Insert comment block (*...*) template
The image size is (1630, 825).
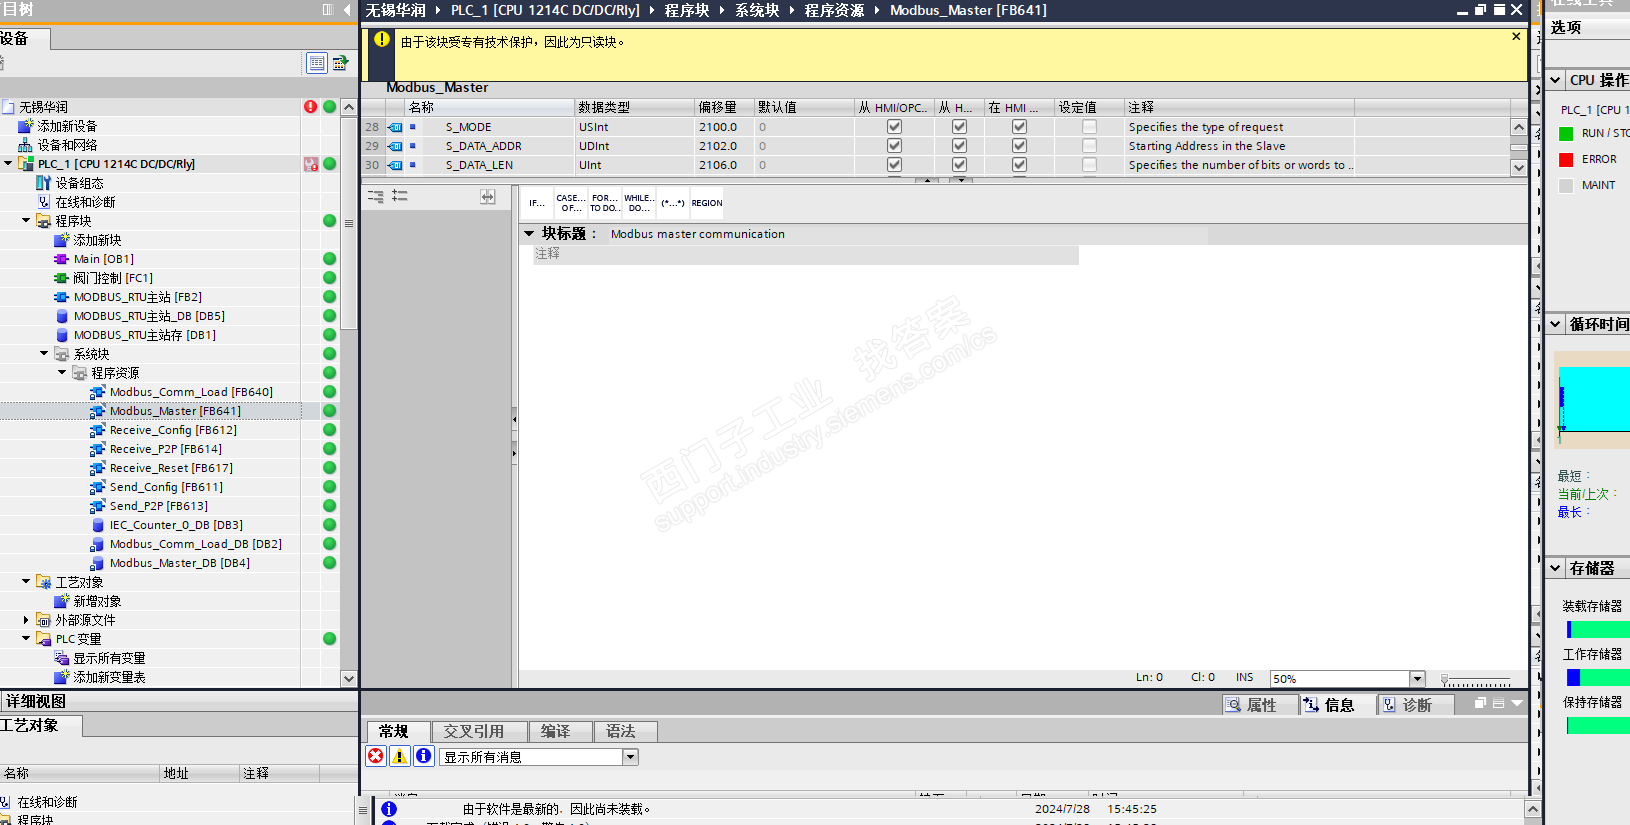pos(673,203)
